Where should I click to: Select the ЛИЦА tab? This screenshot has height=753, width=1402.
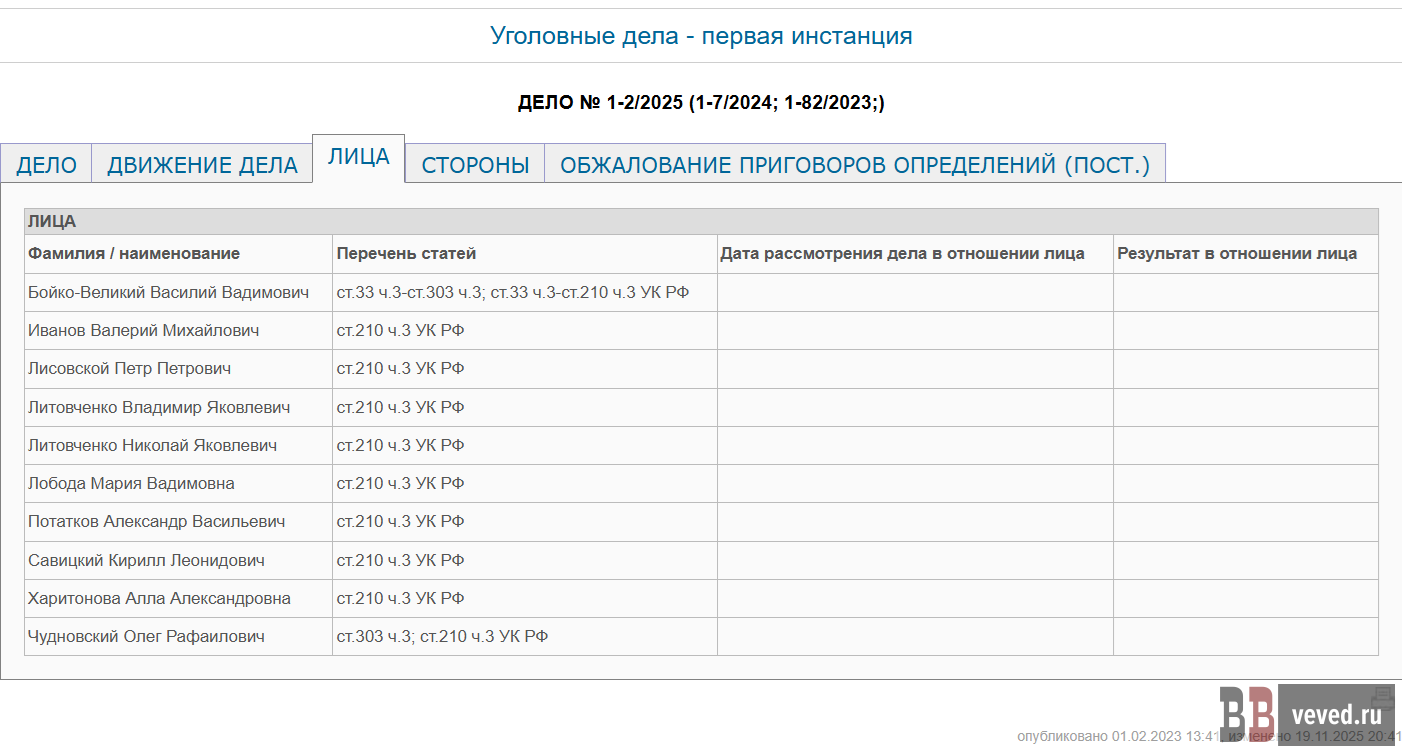pos(358,158)
